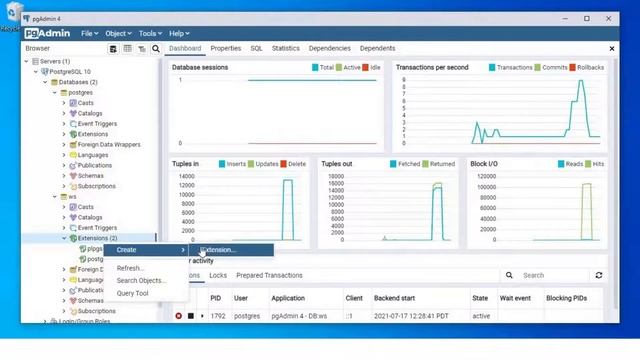Click the postgres database icon

pos(64,93)
